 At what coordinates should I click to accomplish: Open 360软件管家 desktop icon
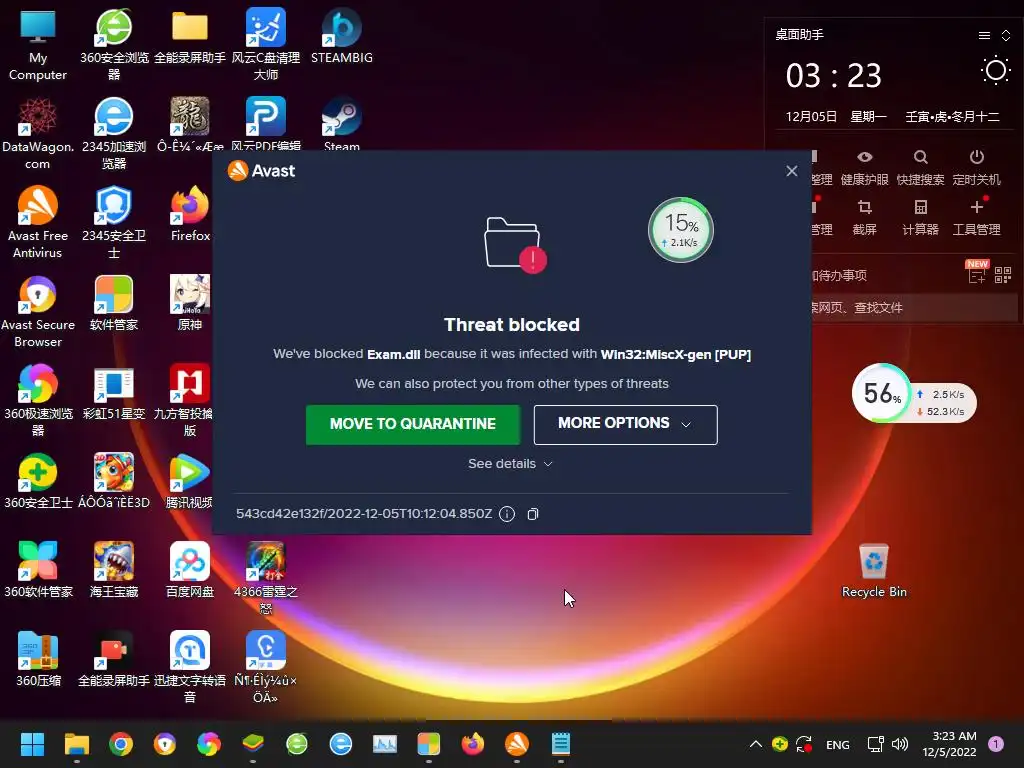point(38,569)
